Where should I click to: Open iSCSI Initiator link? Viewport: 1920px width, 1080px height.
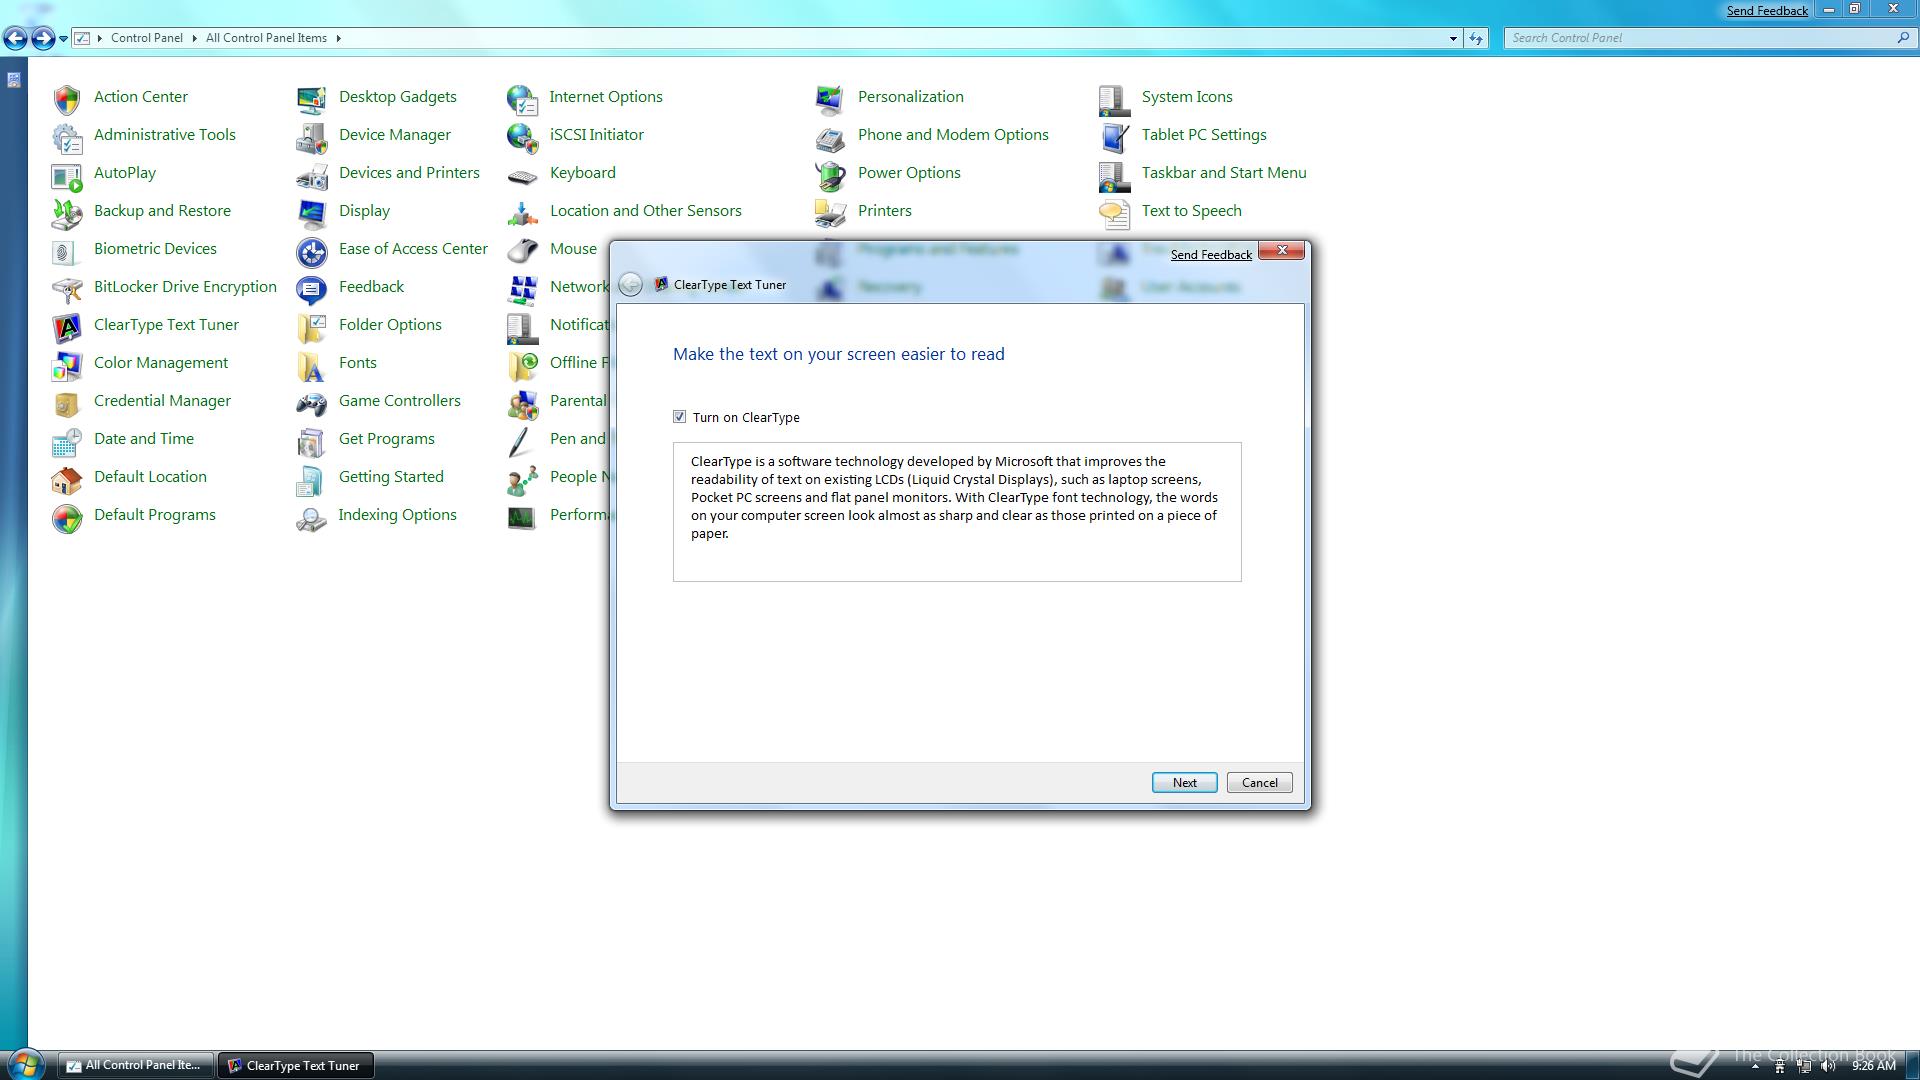click(x=596, y=135)
